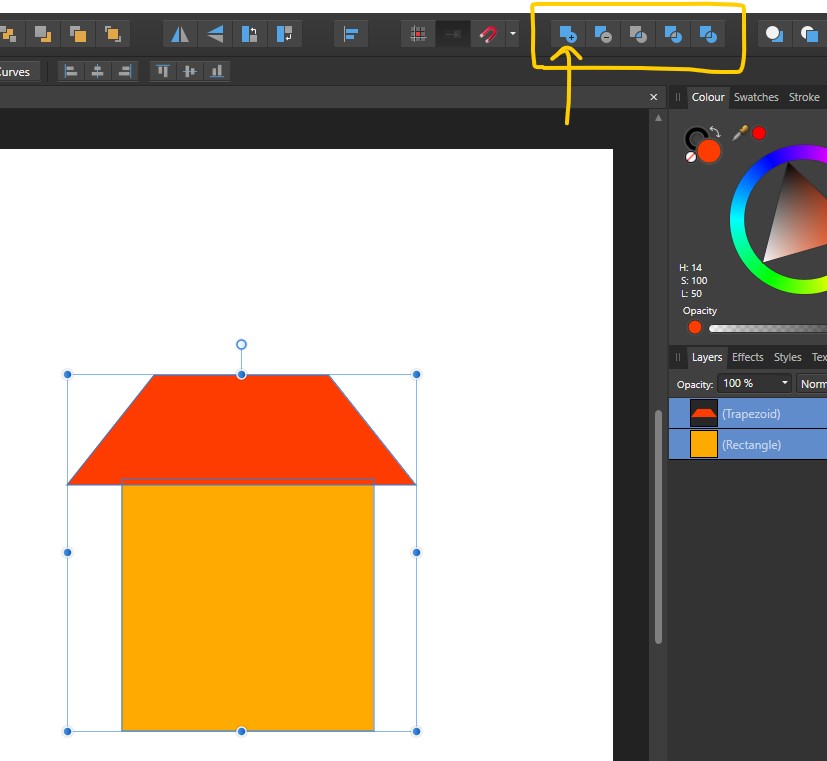Align selected objects to horizontal centre
The width and height of the screenshot is (827, 761).
tap(98, 71)
